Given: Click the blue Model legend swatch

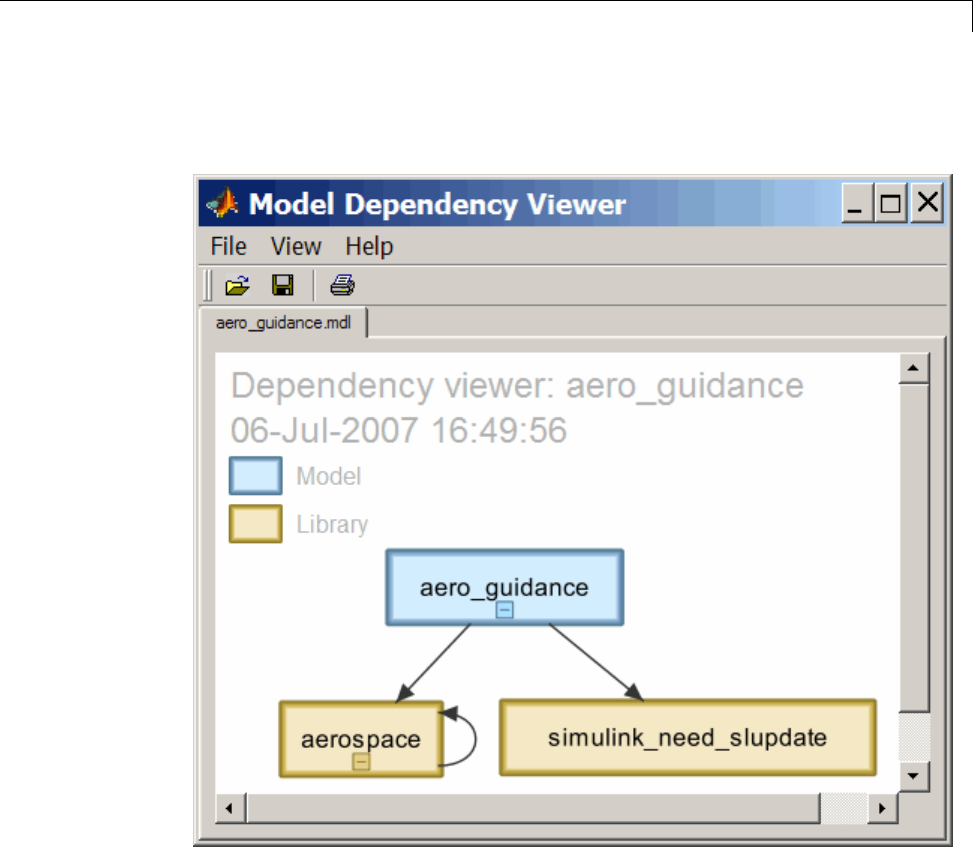Looking at the screenshot, I should point(256,476).
